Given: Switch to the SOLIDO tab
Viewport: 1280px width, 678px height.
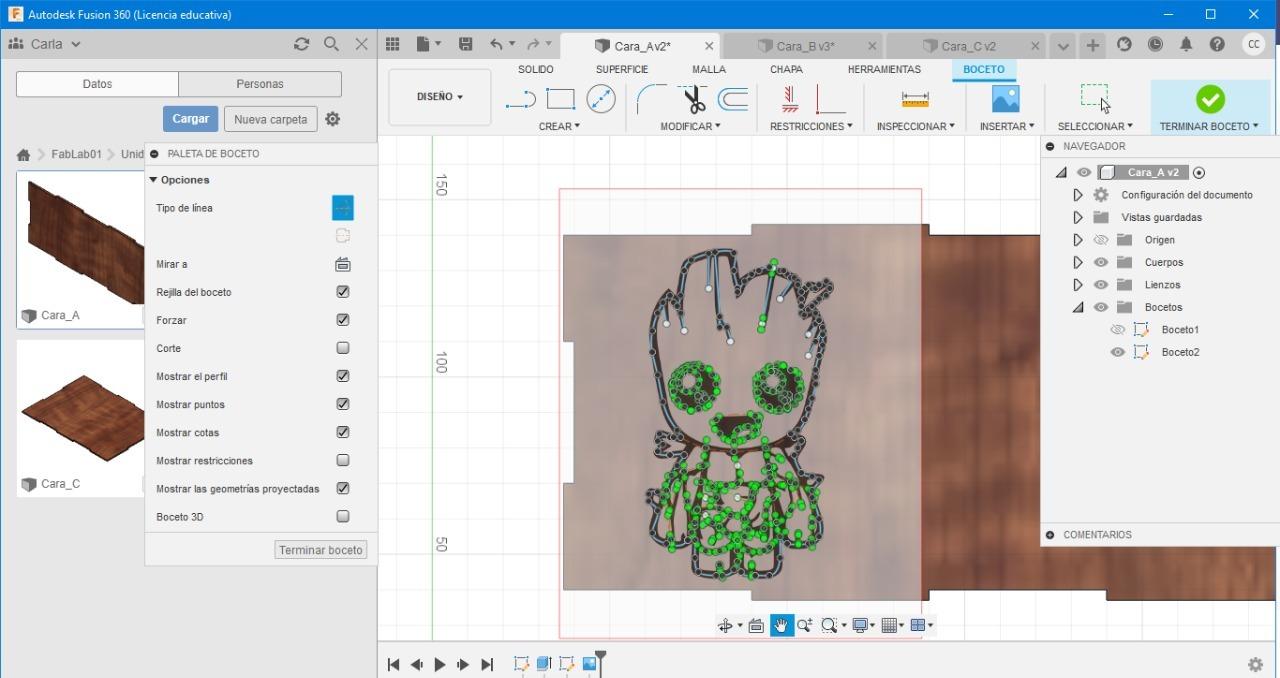Looking at the screenshot, I should (536, 69).
